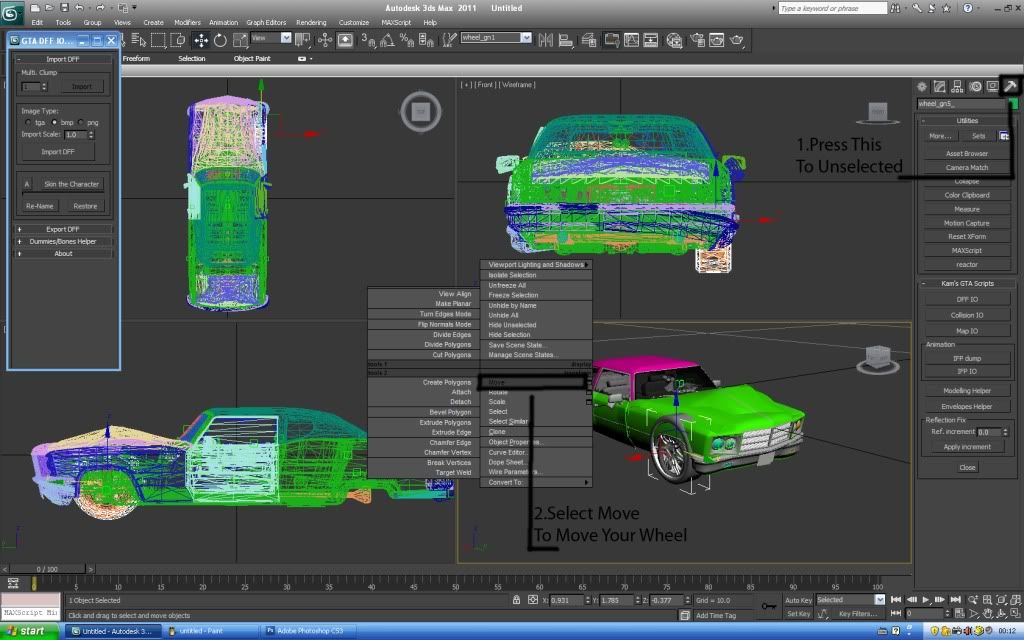Click the 0 / 100 time slider

[x=47, y=569]
